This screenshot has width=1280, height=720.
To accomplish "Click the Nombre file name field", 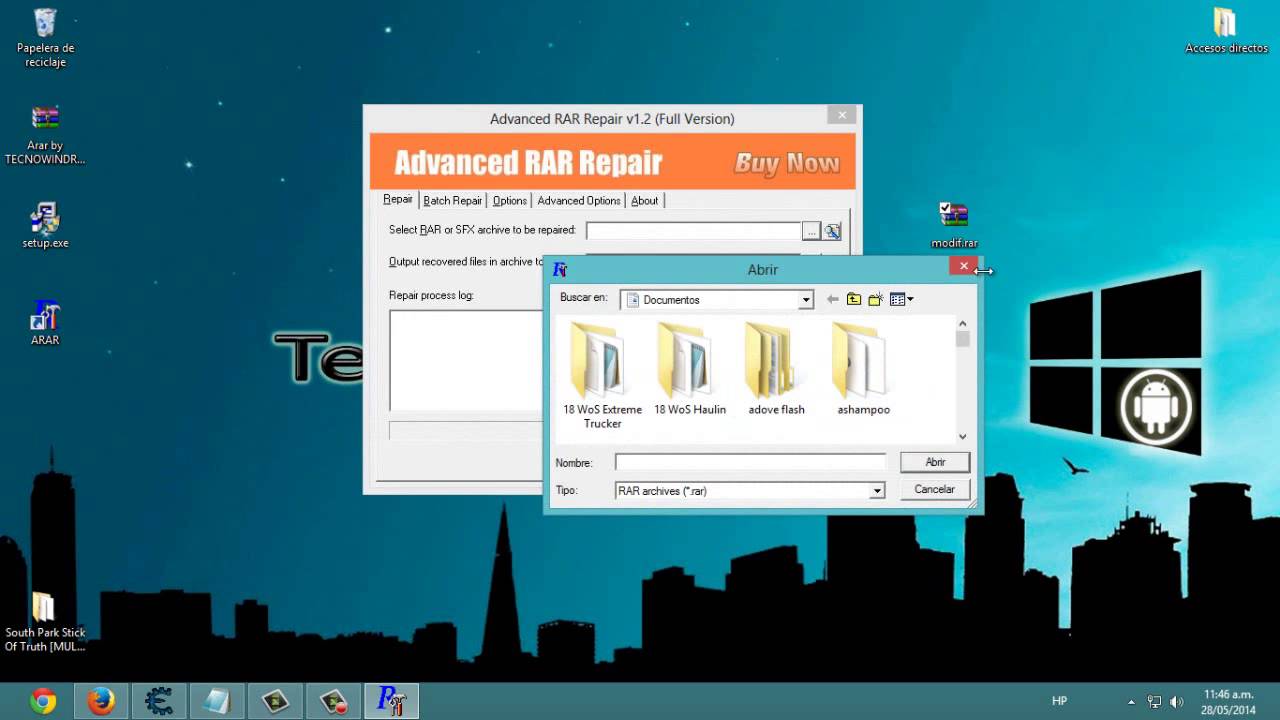I will [750, 462].
